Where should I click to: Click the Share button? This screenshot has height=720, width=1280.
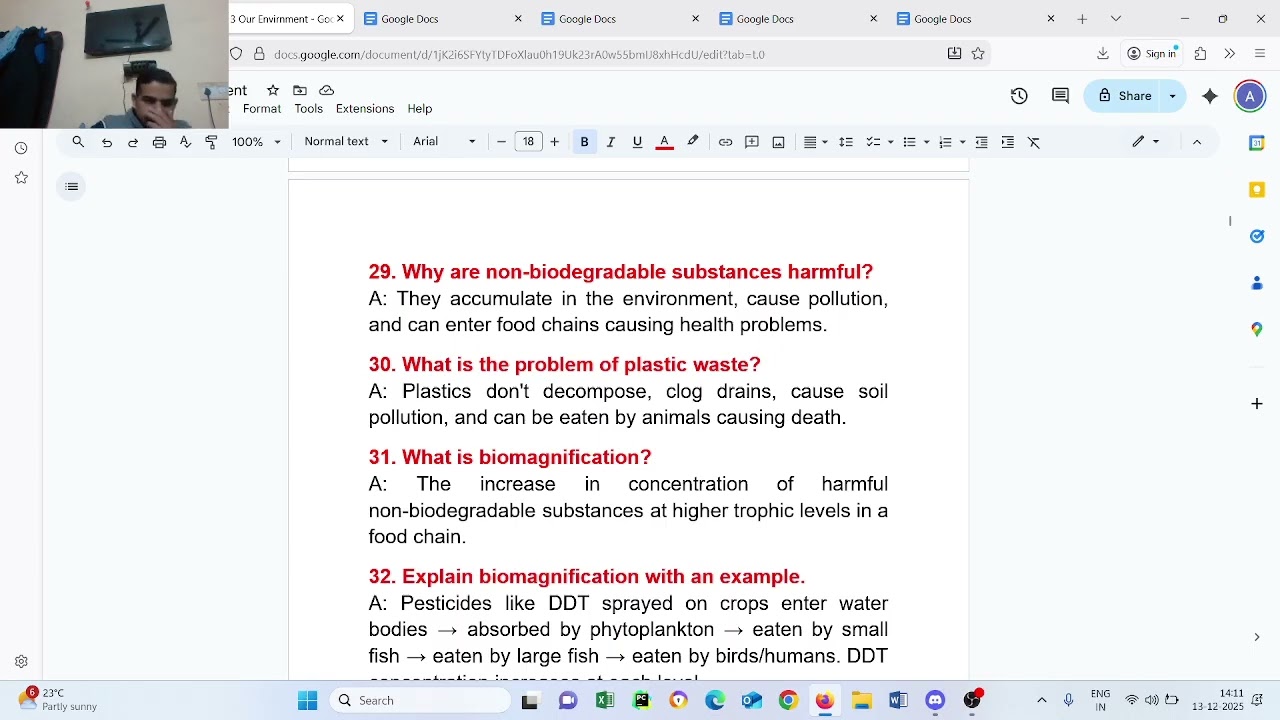pyautogui.click(x=1124, y=96)
